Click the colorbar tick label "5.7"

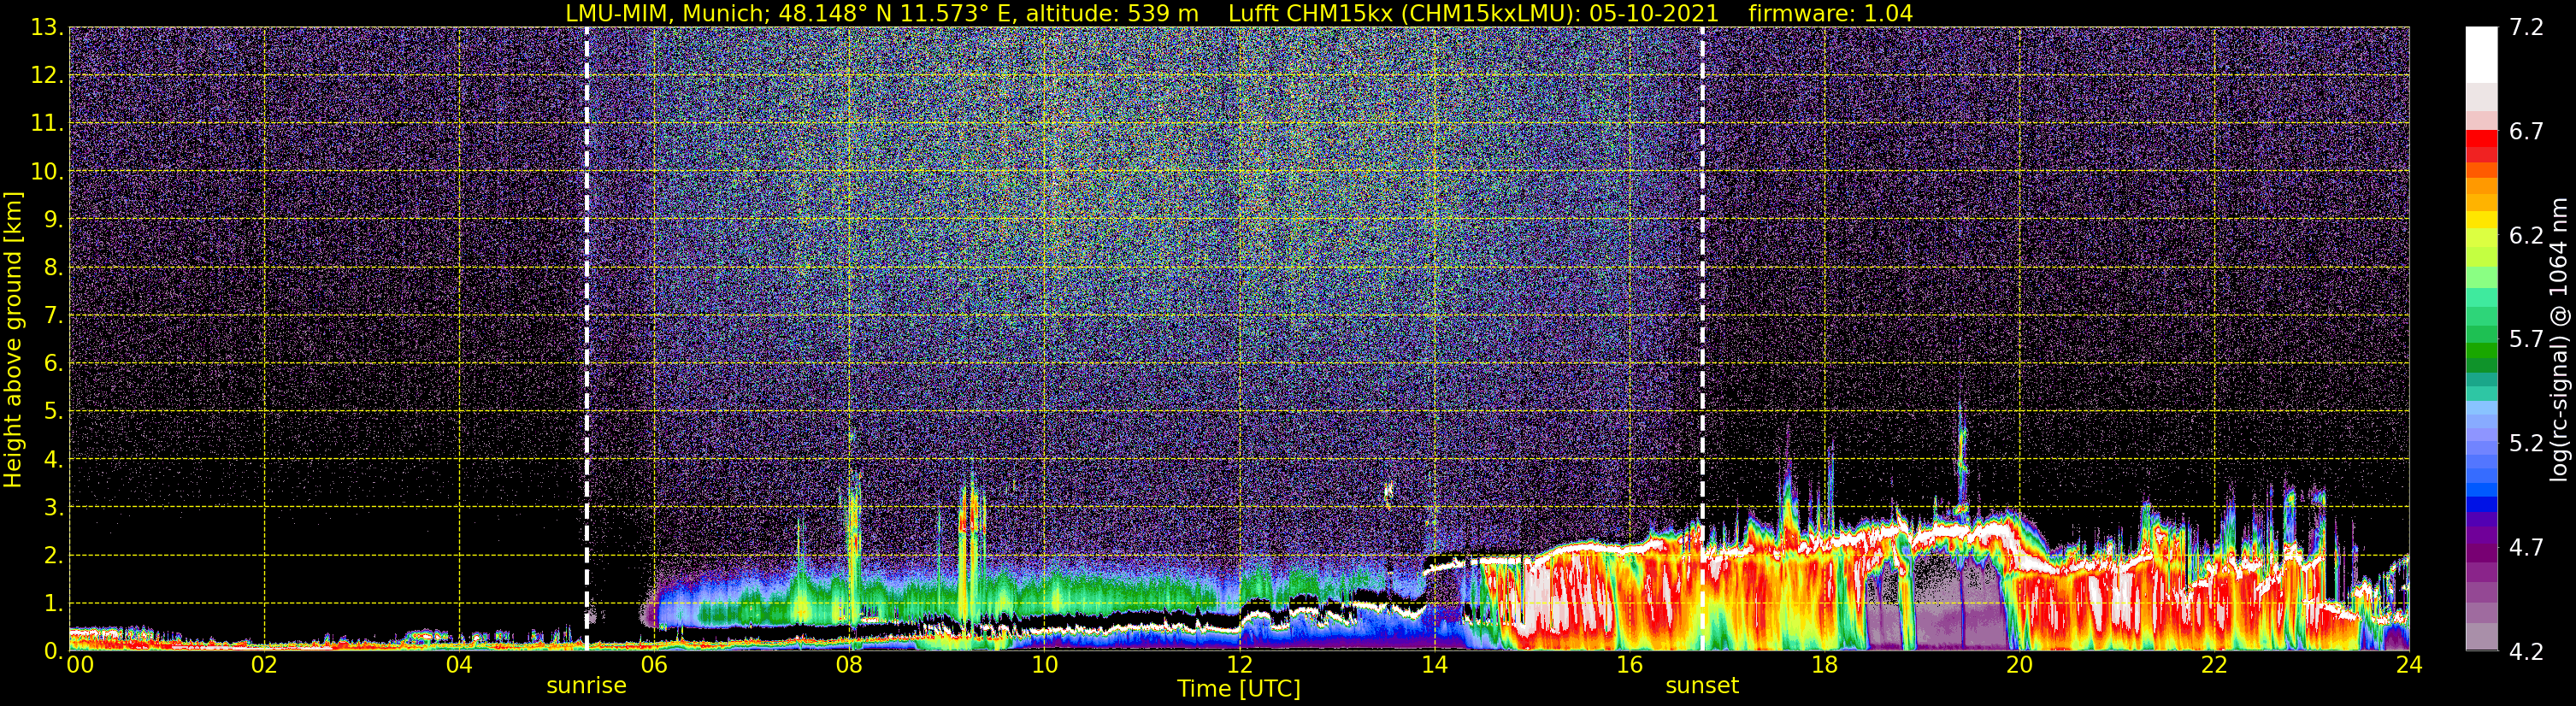point(2526,339)
